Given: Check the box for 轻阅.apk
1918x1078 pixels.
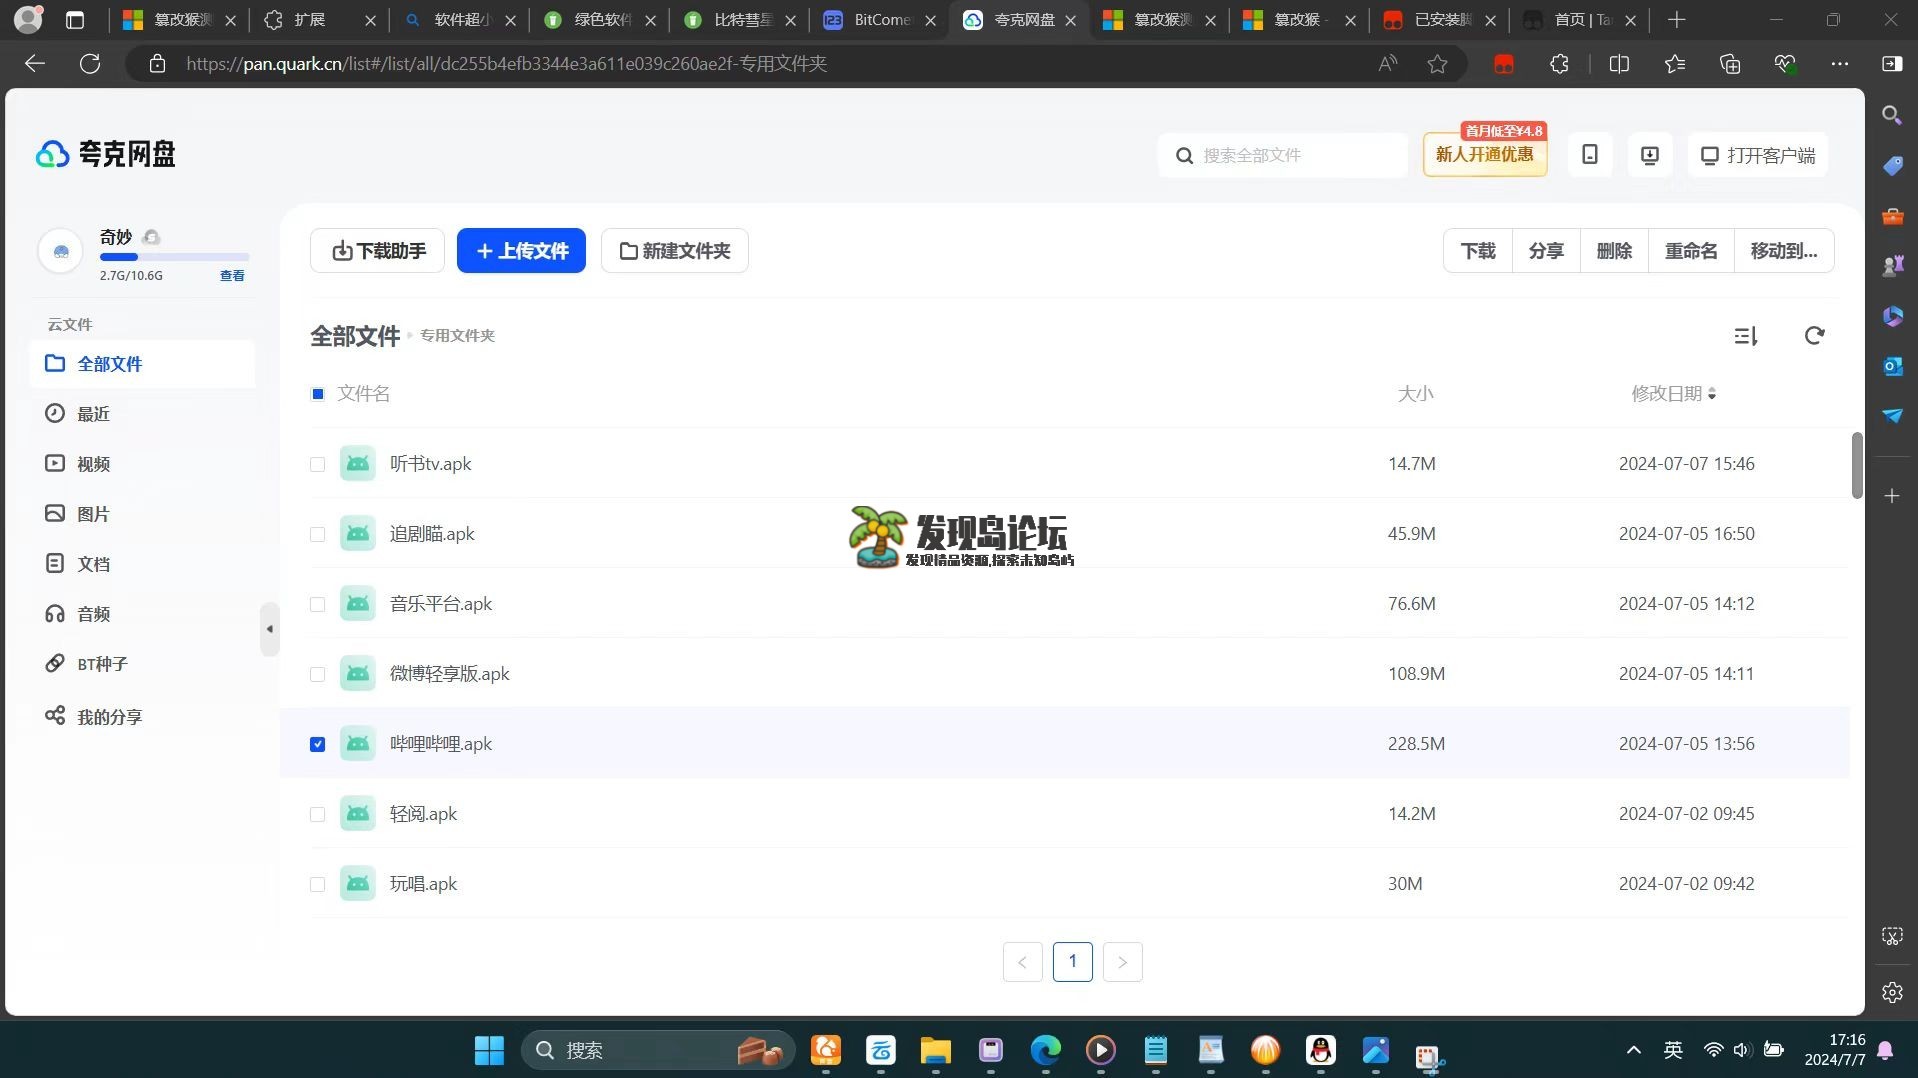Looking at the screenshot, I should tap(317, 814).
